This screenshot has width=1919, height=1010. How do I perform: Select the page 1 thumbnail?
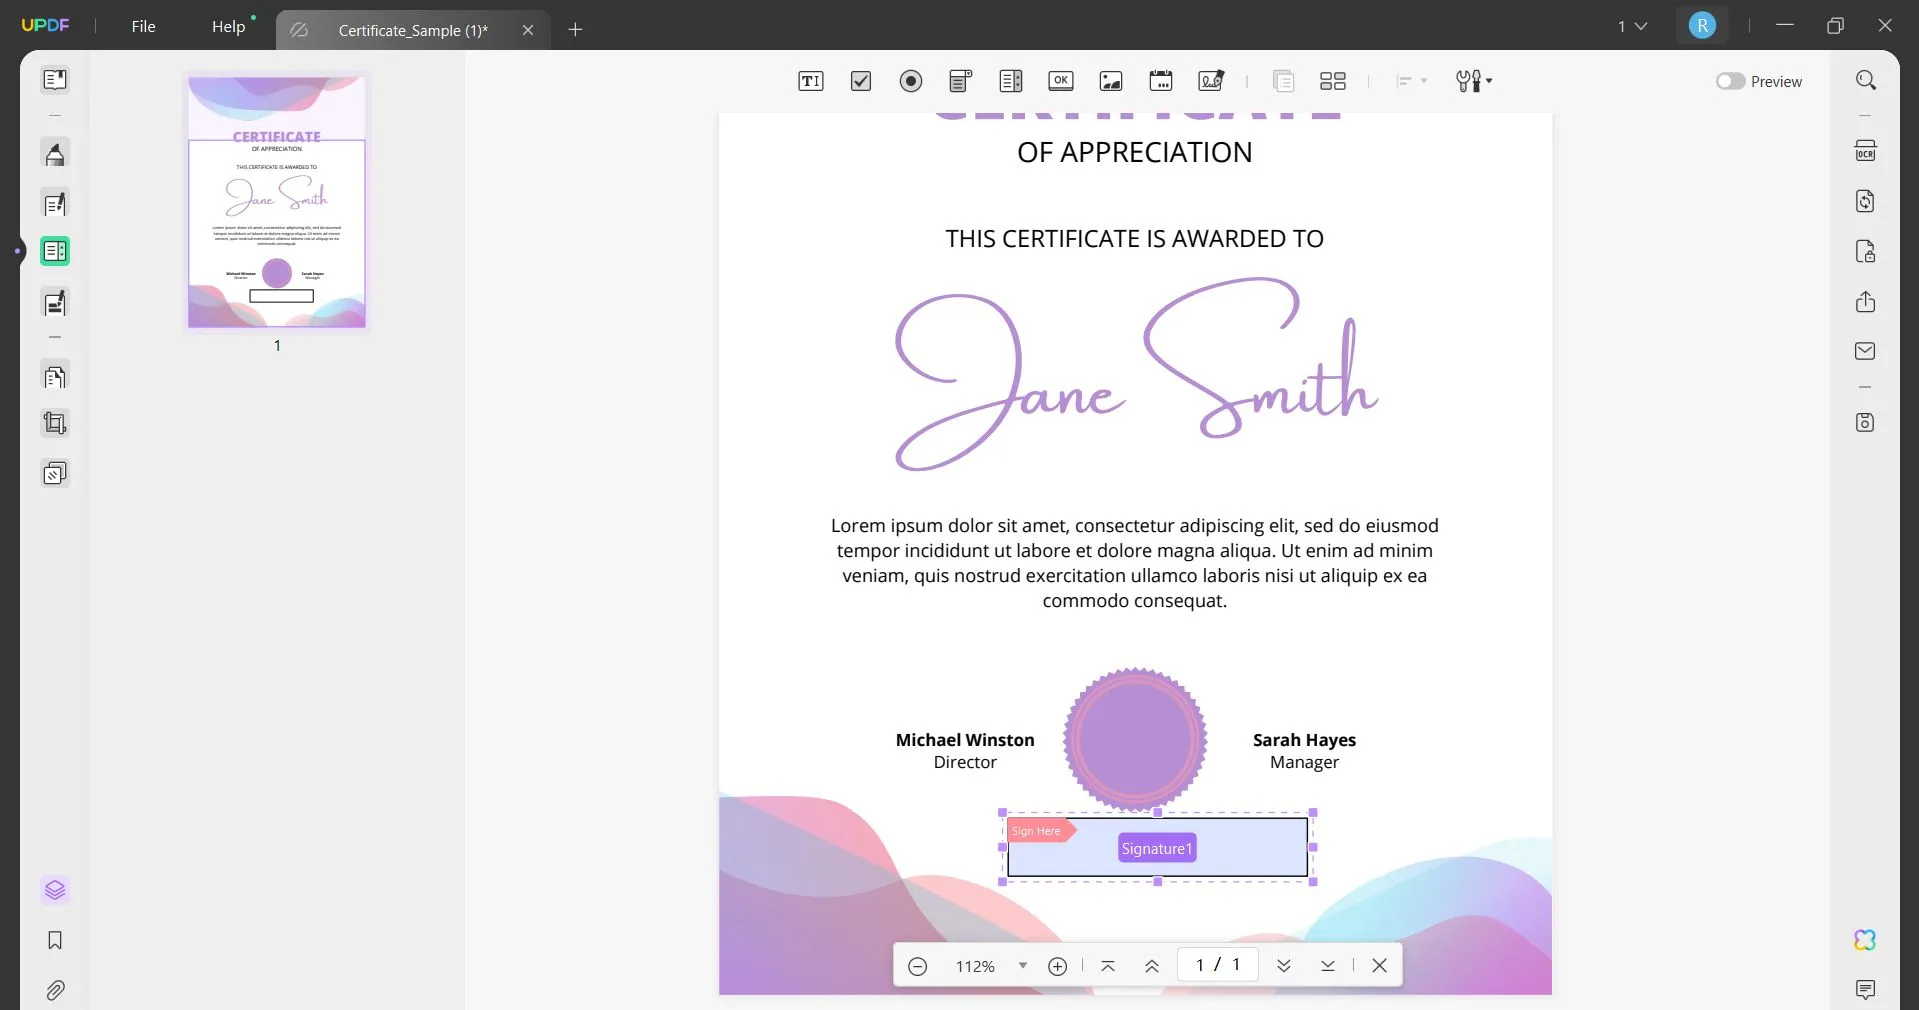(277, 201)
